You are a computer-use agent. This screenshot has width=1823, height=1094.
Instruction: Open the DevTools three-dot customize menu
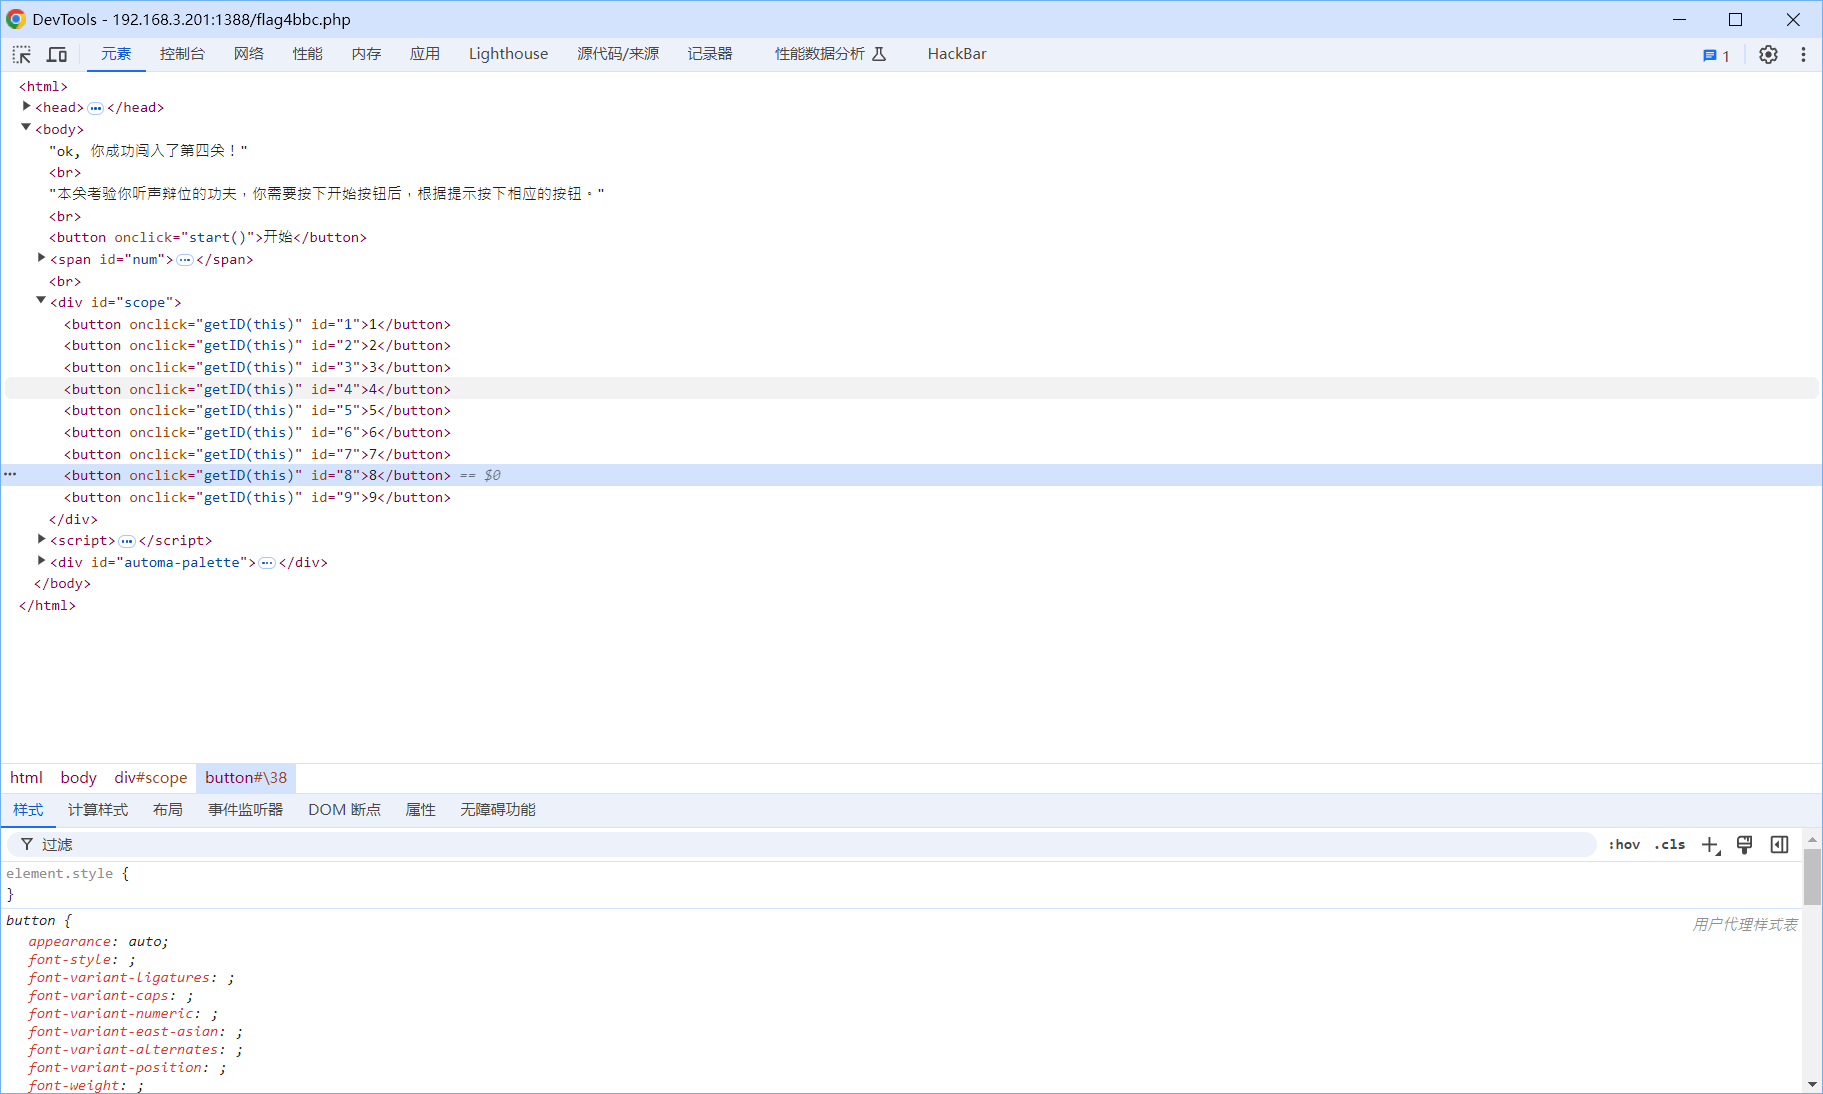[x=1803, y=55]
